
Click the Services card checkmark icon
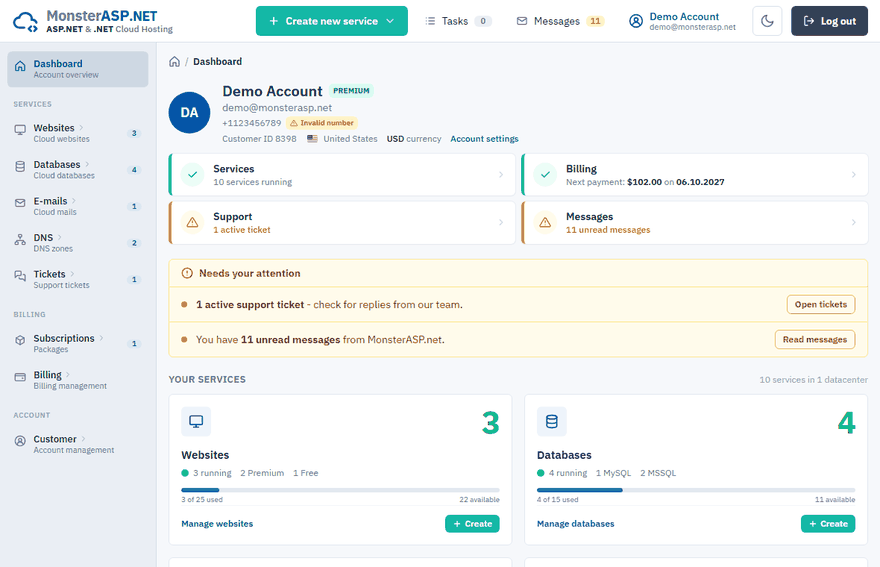pyautogui.click(x=192, y=175)
